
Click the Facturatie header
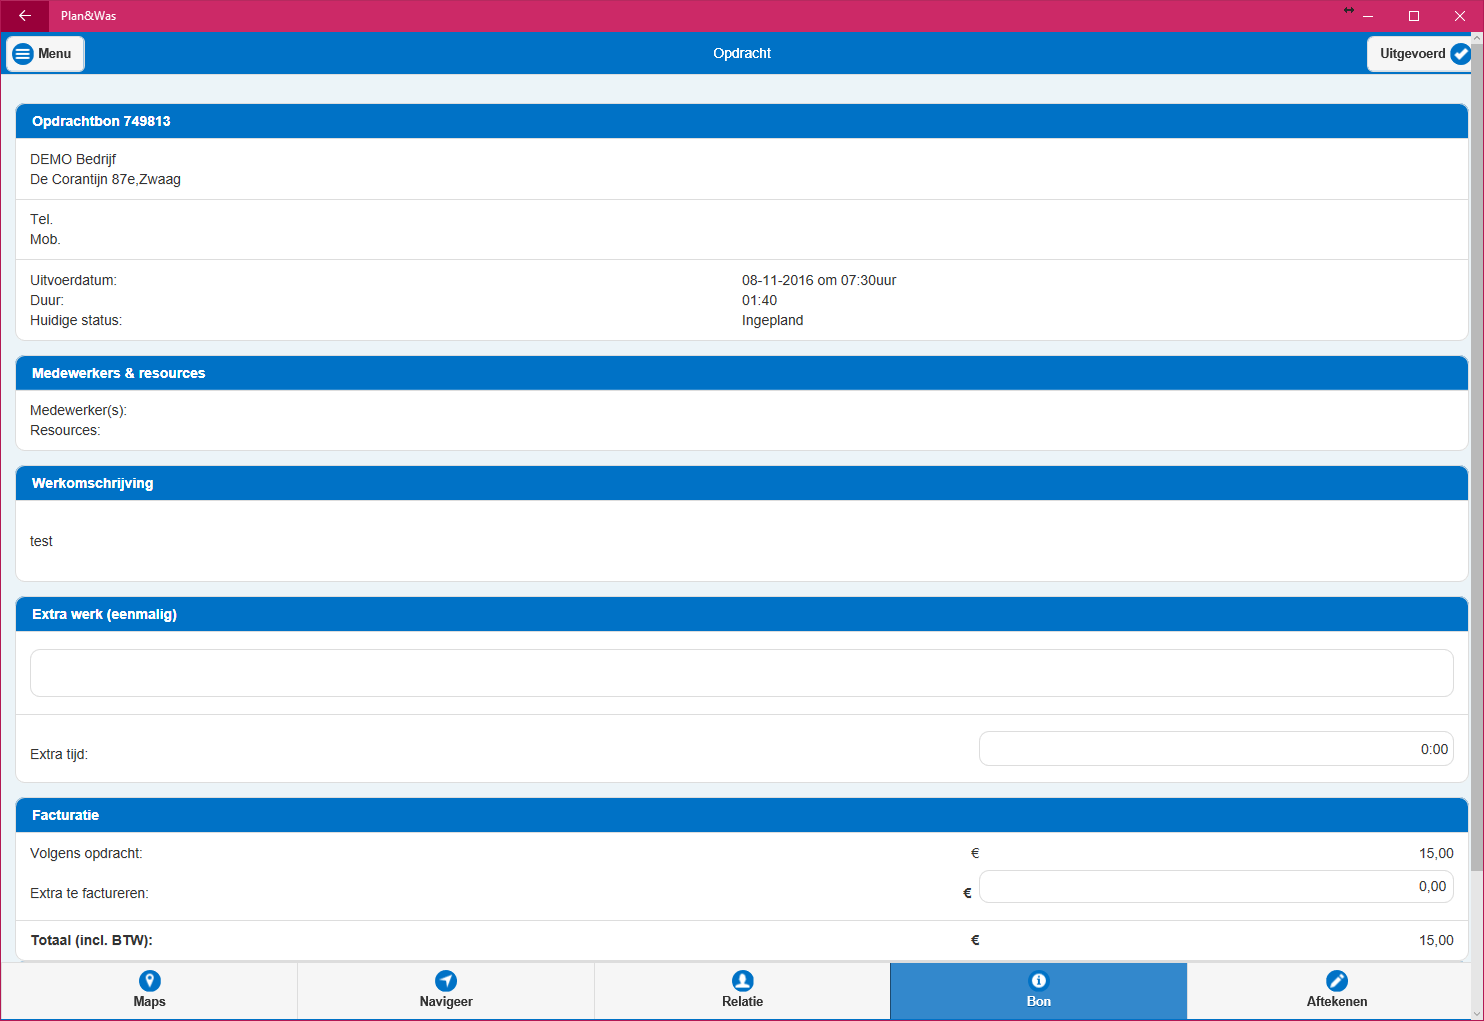742,815
